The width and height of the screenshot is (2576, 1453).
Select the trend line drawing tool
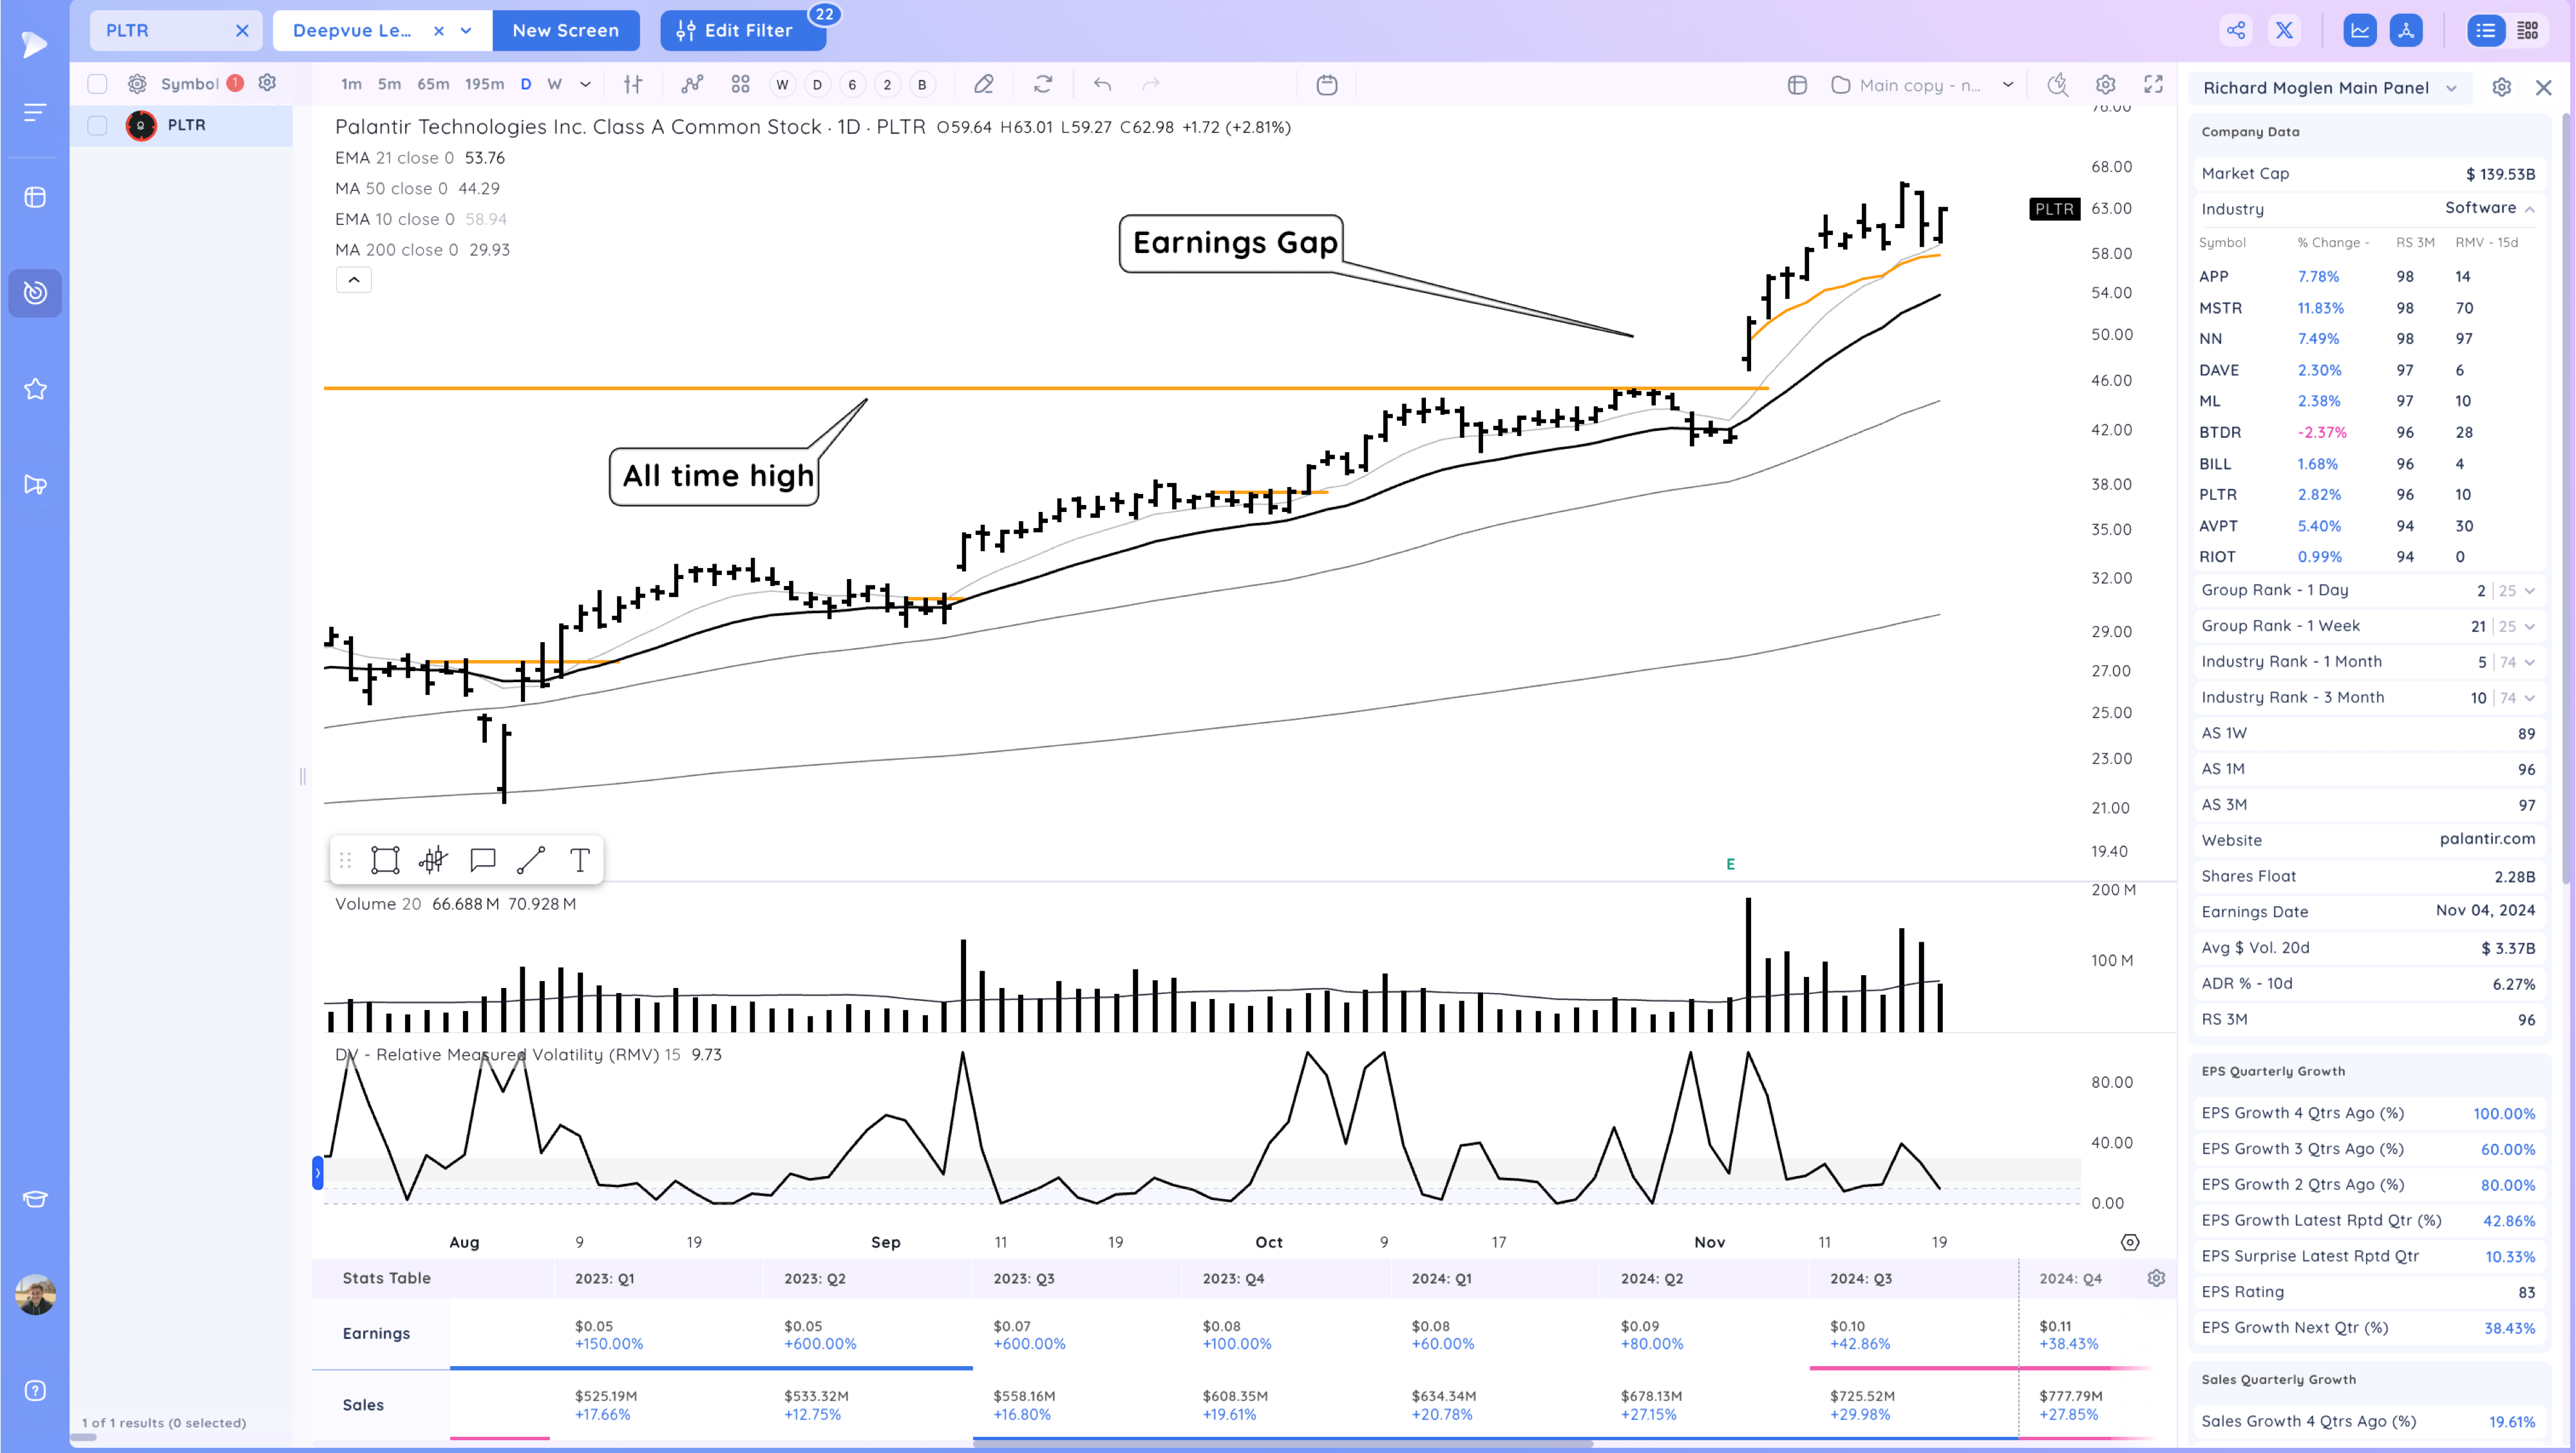click(x=531, y=860)
